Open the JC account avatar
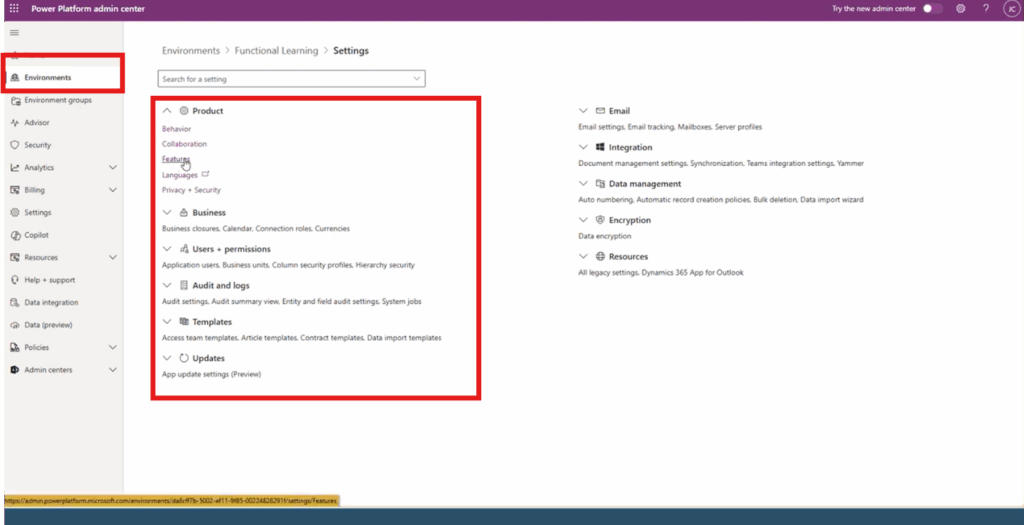Viewport: 1024px width, 525px height. pyautogui.click(x=1012, y=8)
